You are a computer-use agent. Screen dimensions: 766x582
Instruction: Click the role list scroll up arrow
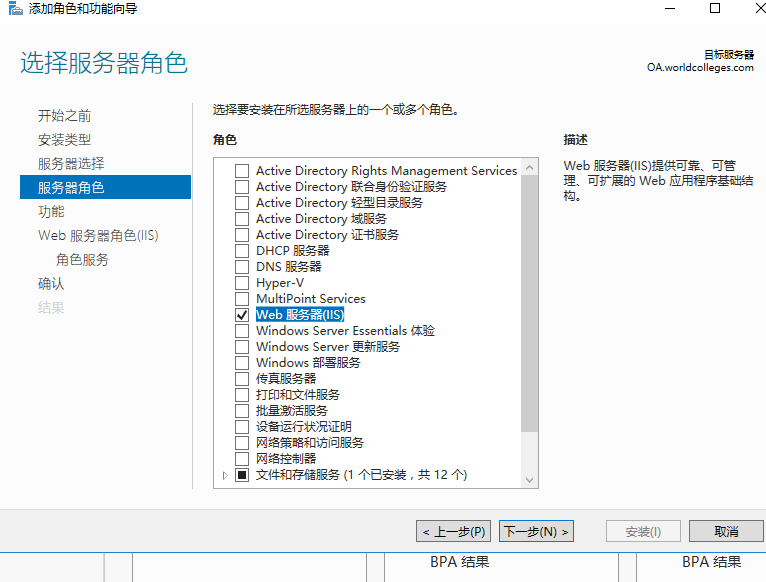(x=530, y=168)
